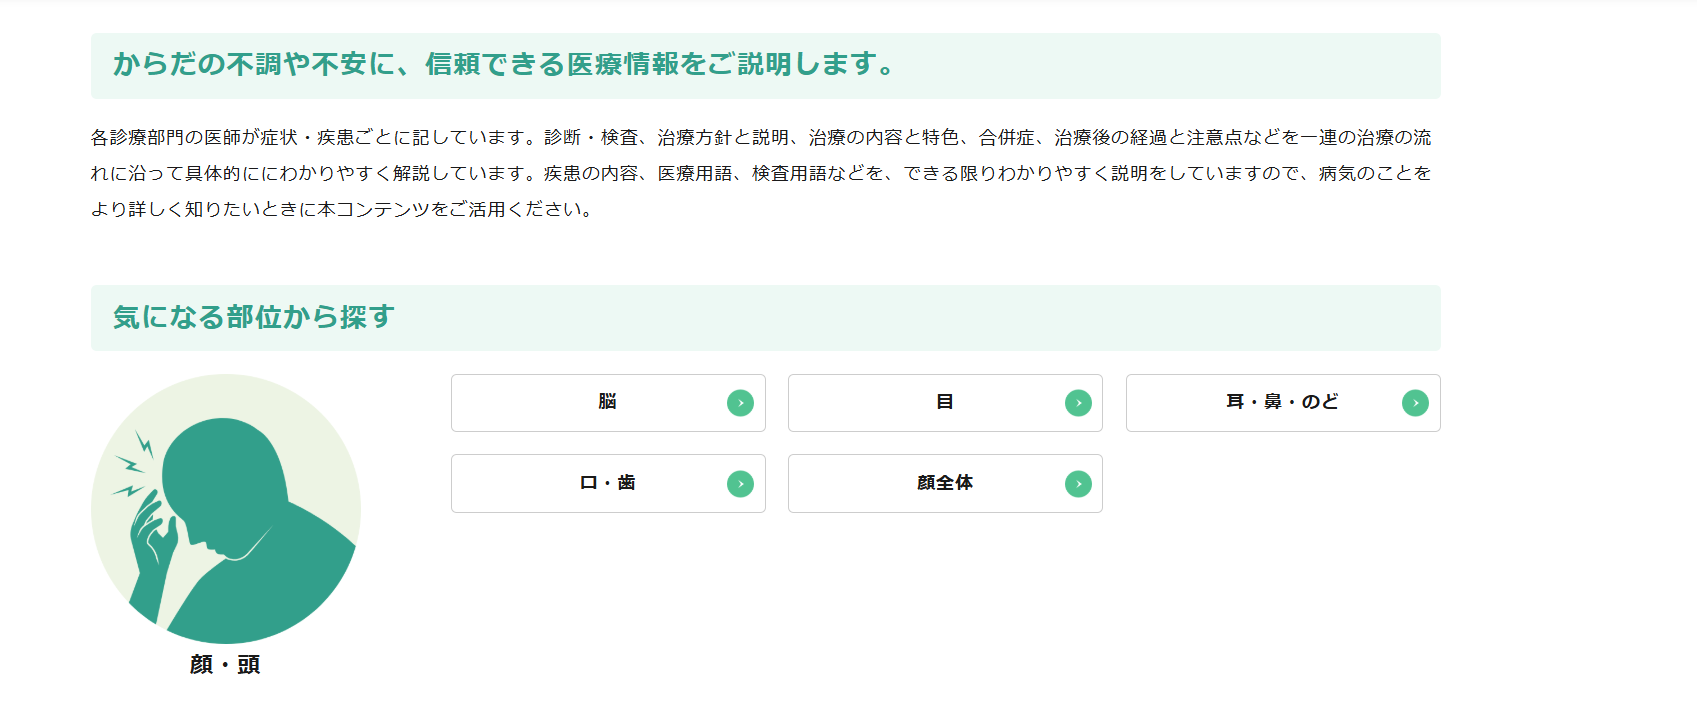Click the paragraph line starting 各診療部門の医師が
Viewport: 1697px width, 709px height.
coord(761,137)
